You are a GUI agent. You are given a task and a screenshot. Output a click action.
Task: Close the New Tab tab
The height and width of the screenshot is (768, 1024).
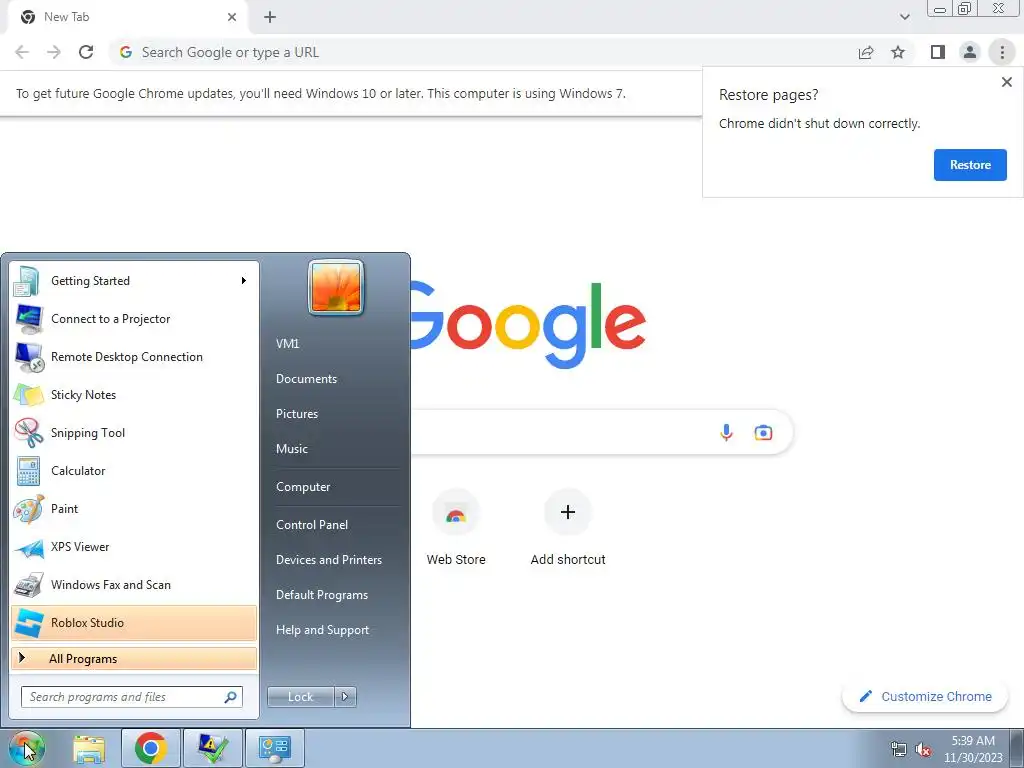coord(232,17)
